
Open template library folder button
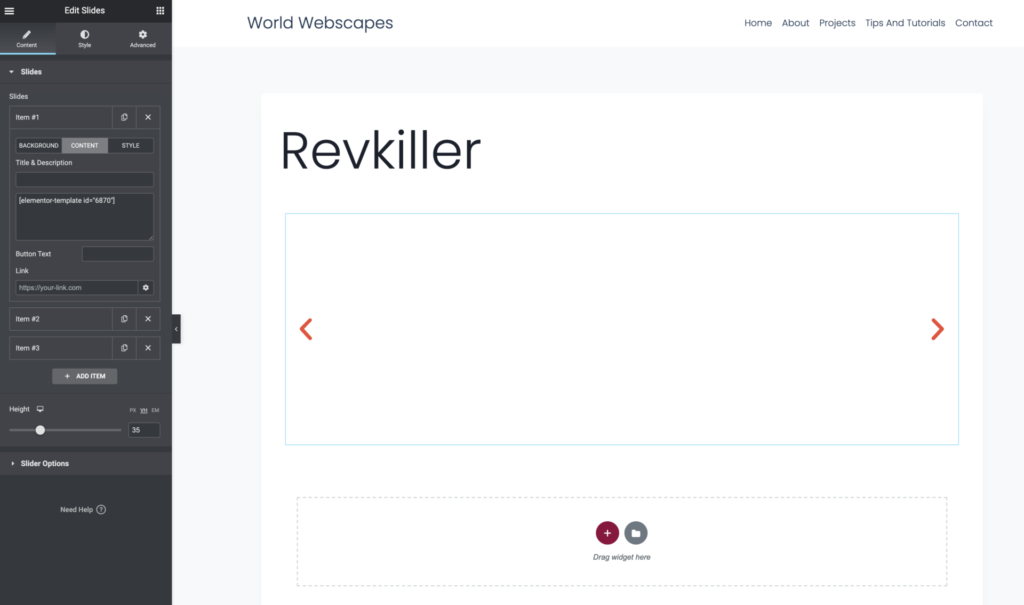pyautogui.click(x=636, y=533)
